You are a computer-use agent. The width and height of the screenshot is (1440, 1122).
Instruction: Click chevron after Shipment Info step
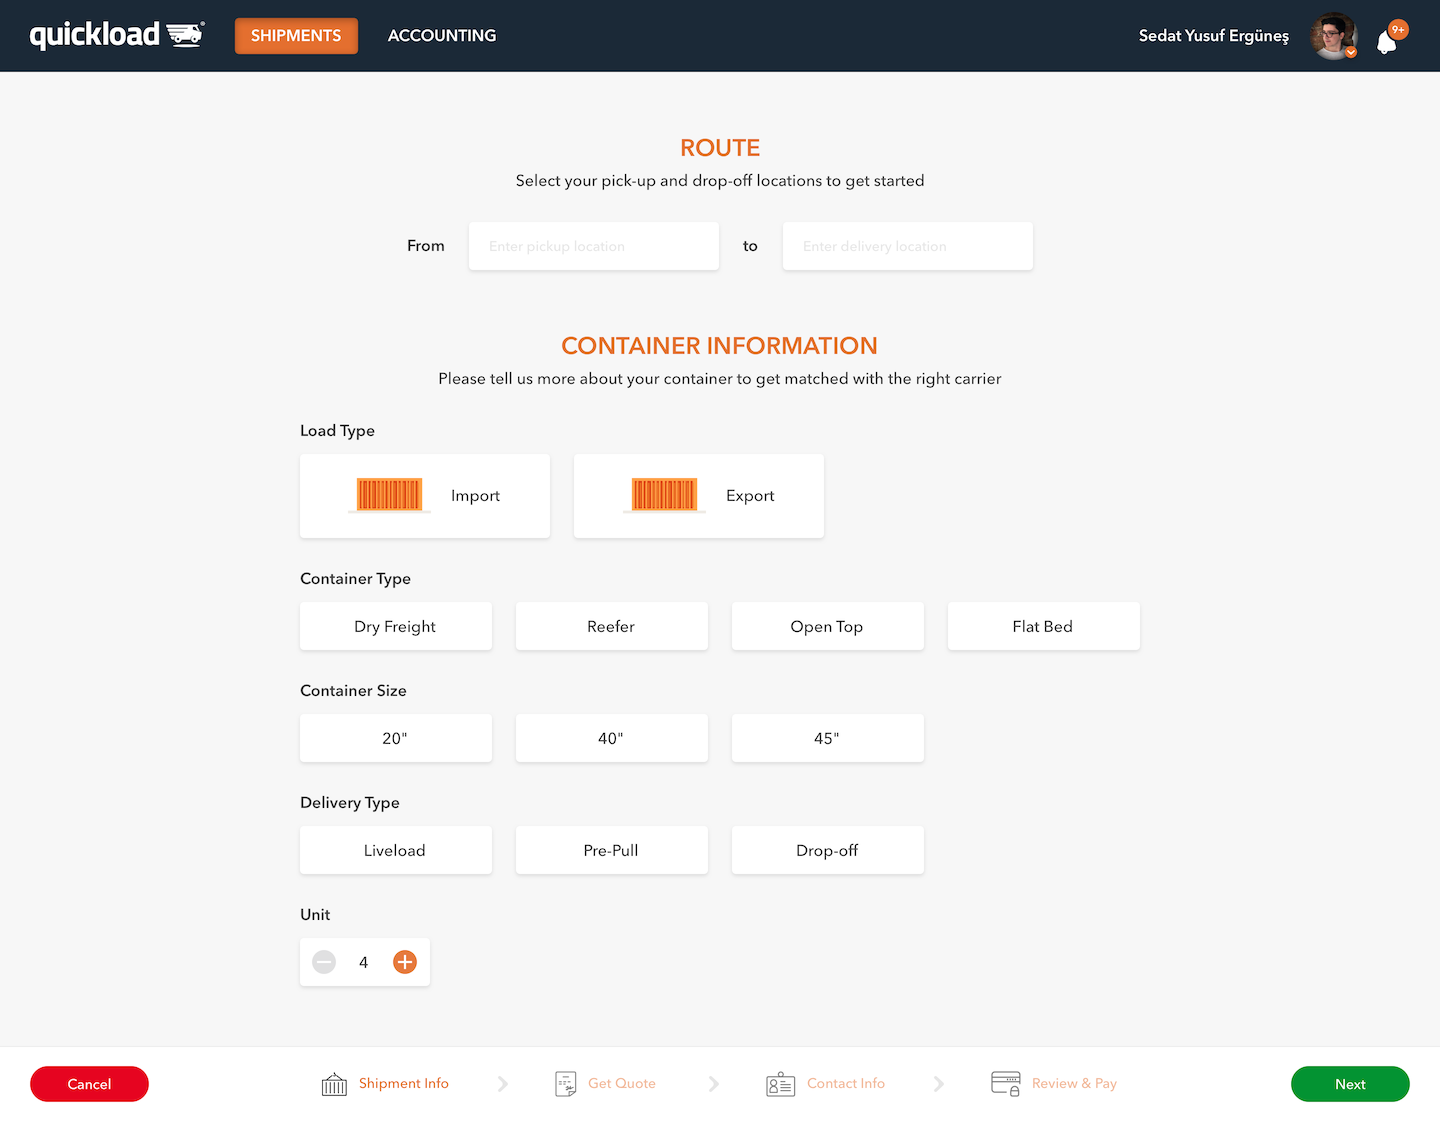coord(503,1084)
